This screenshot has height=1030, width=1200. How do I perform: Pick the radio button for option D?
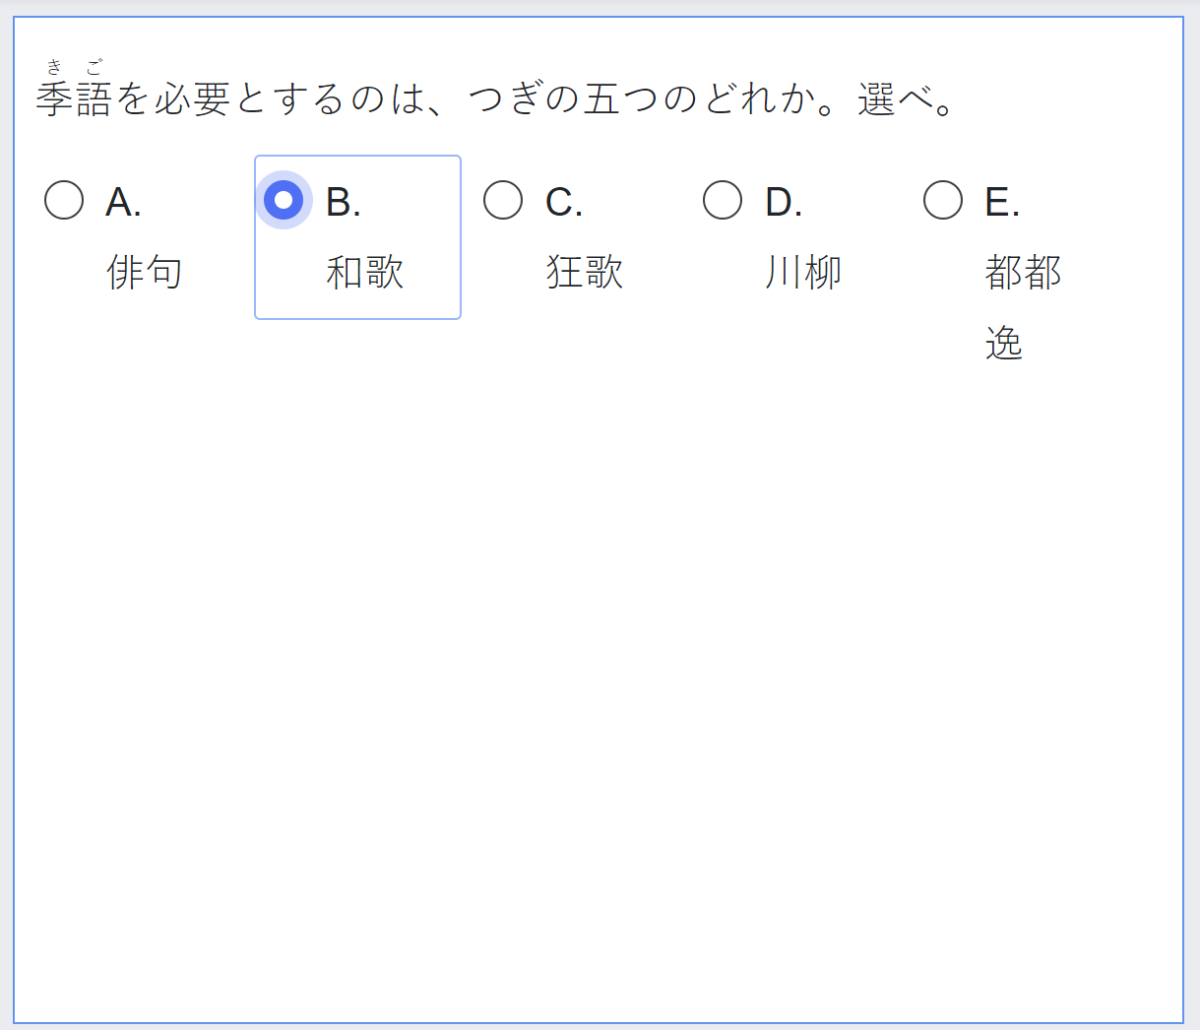click(723, 200)
